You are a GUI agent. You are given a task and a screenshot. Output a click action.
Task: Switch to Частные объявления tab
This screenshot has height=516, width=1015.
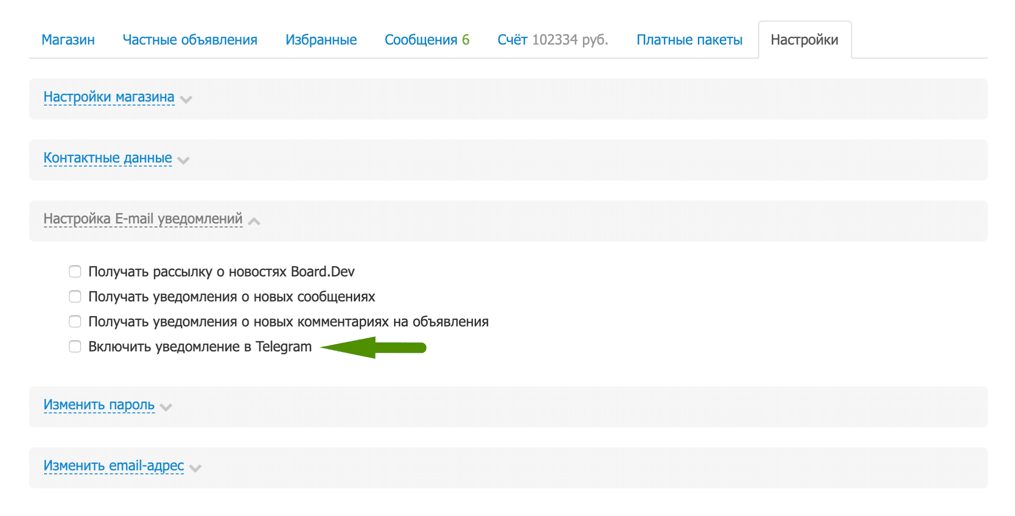tap(190, 39)
